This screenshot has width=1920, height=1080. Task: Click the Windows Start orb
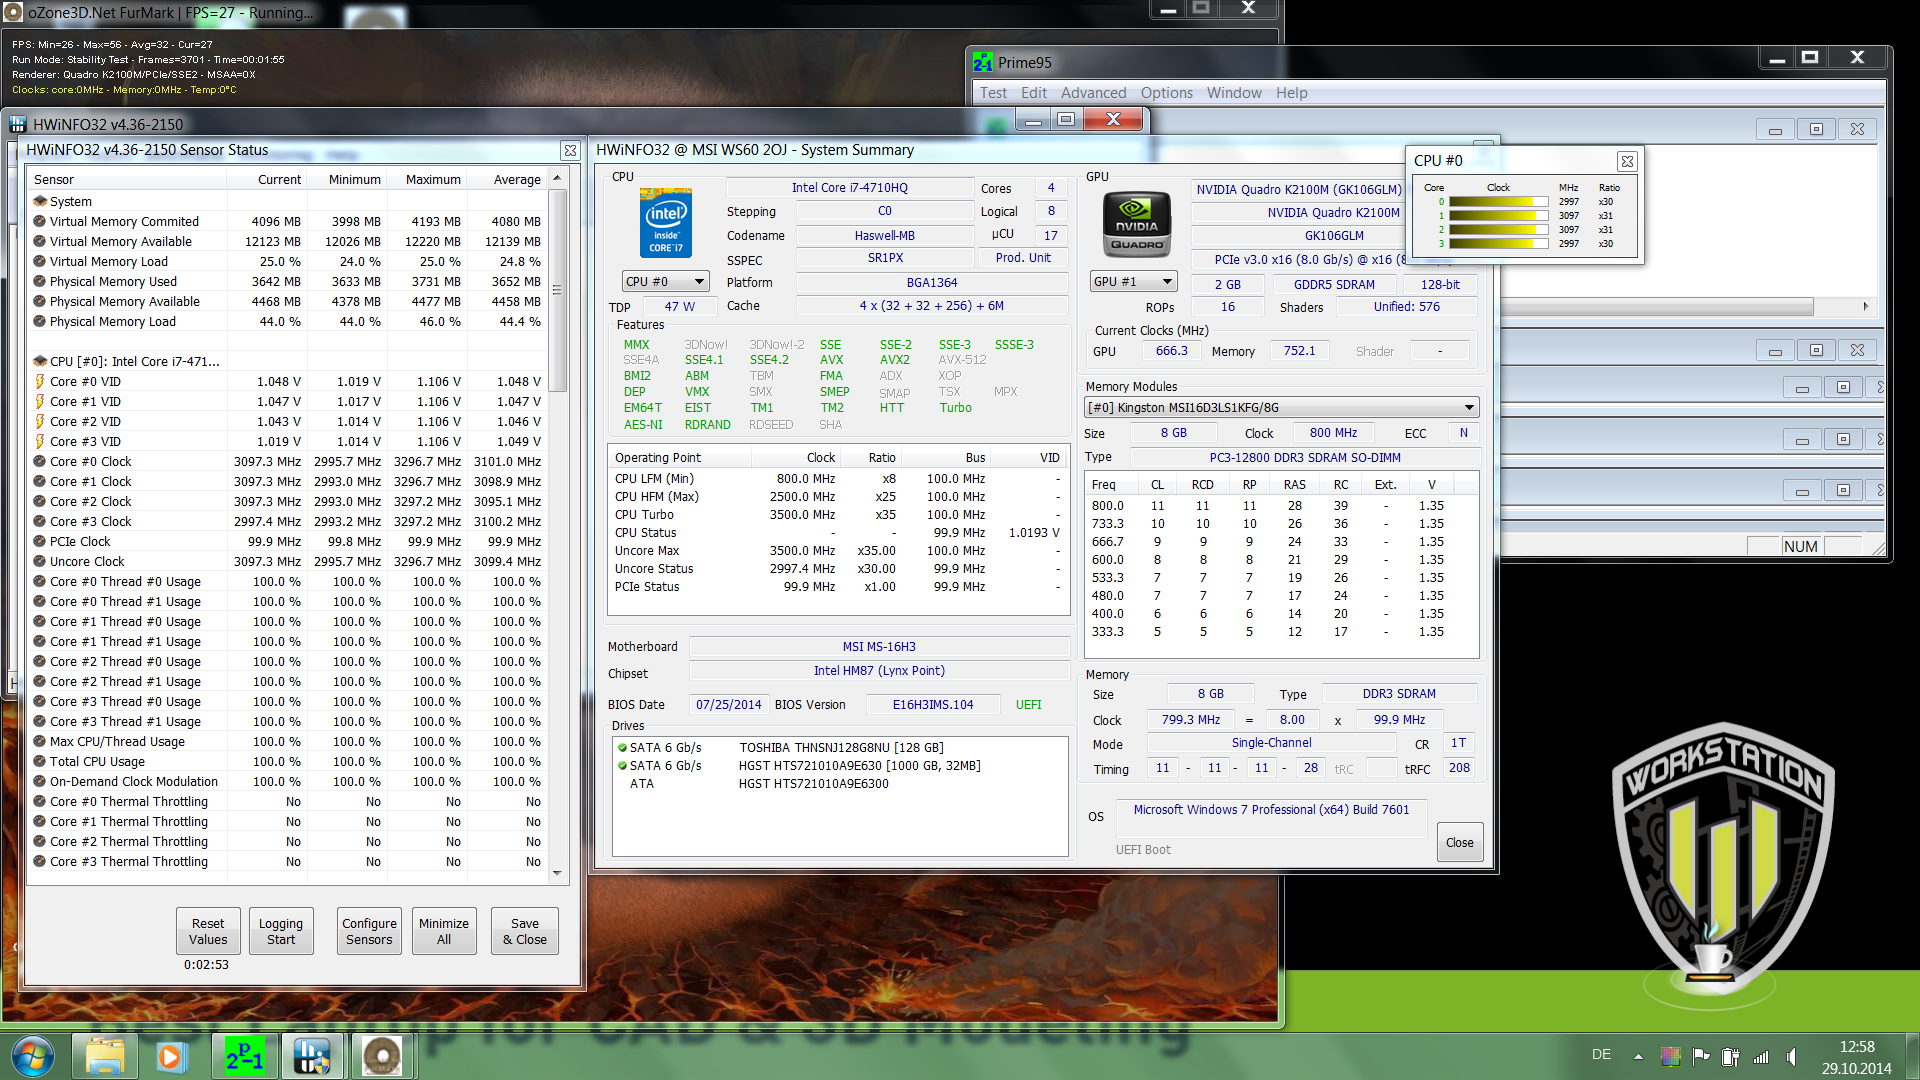point(33,1056)
